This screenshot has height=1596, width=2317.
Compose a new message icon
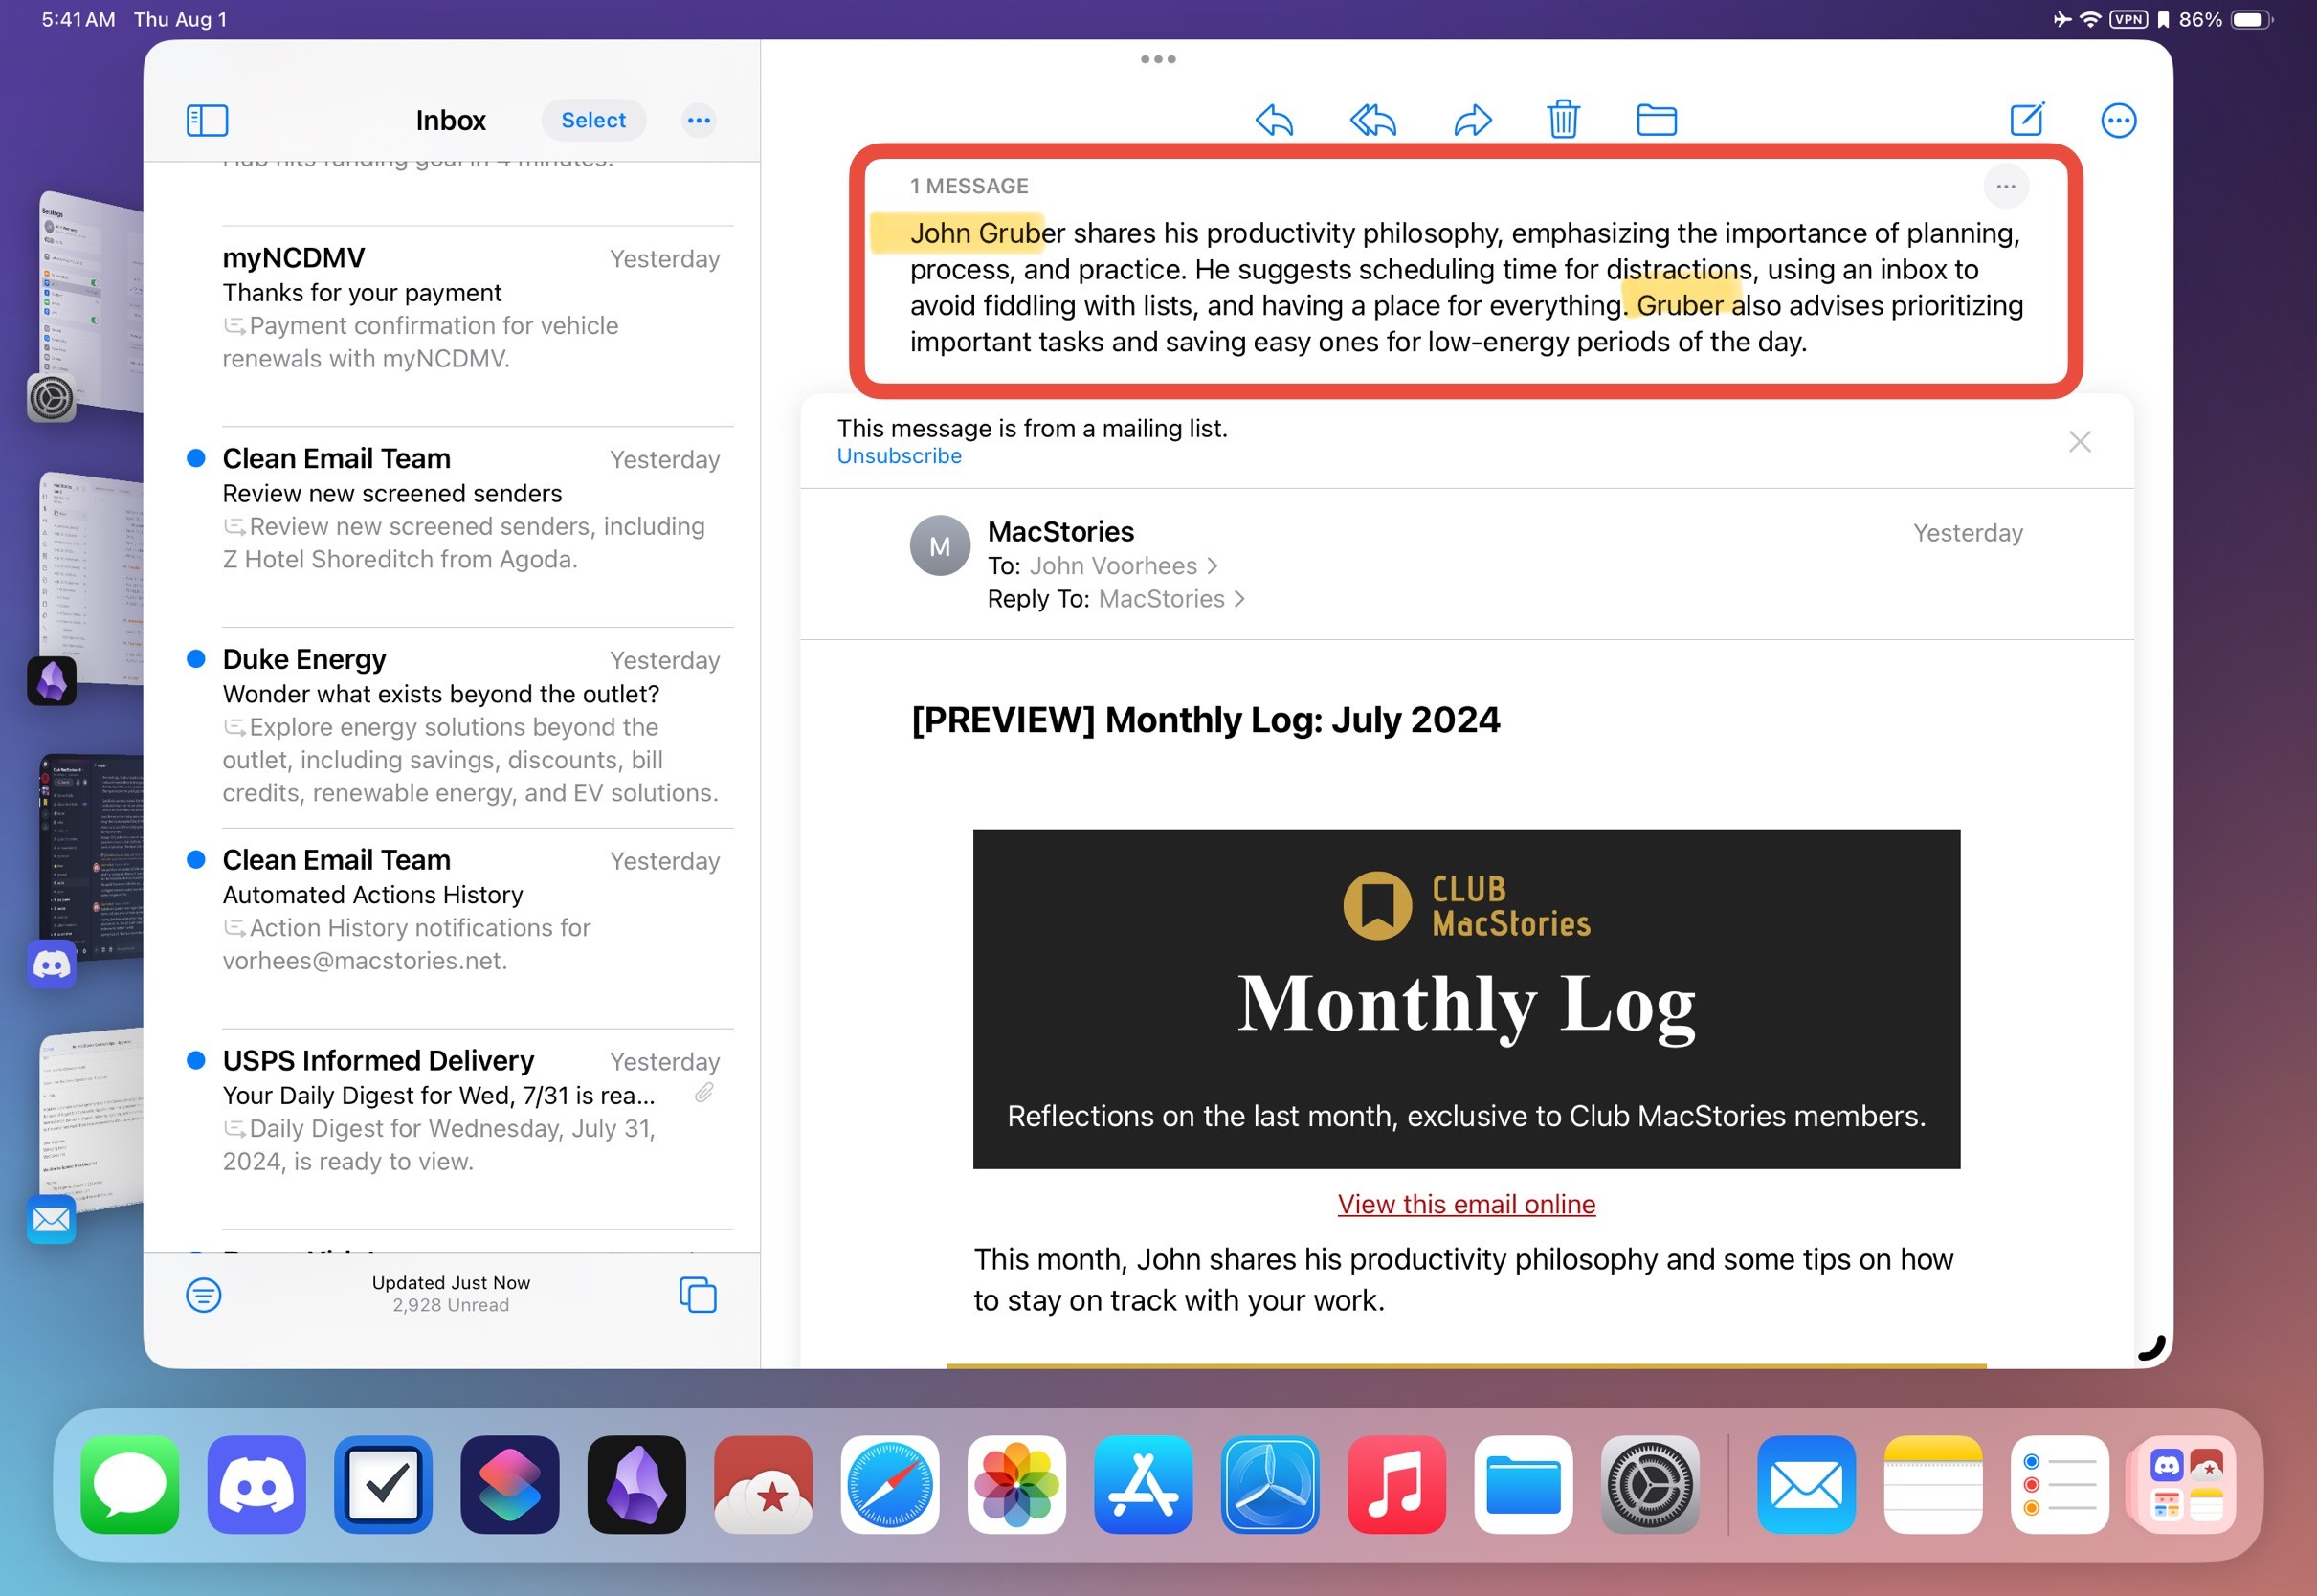coord(2027,120)
